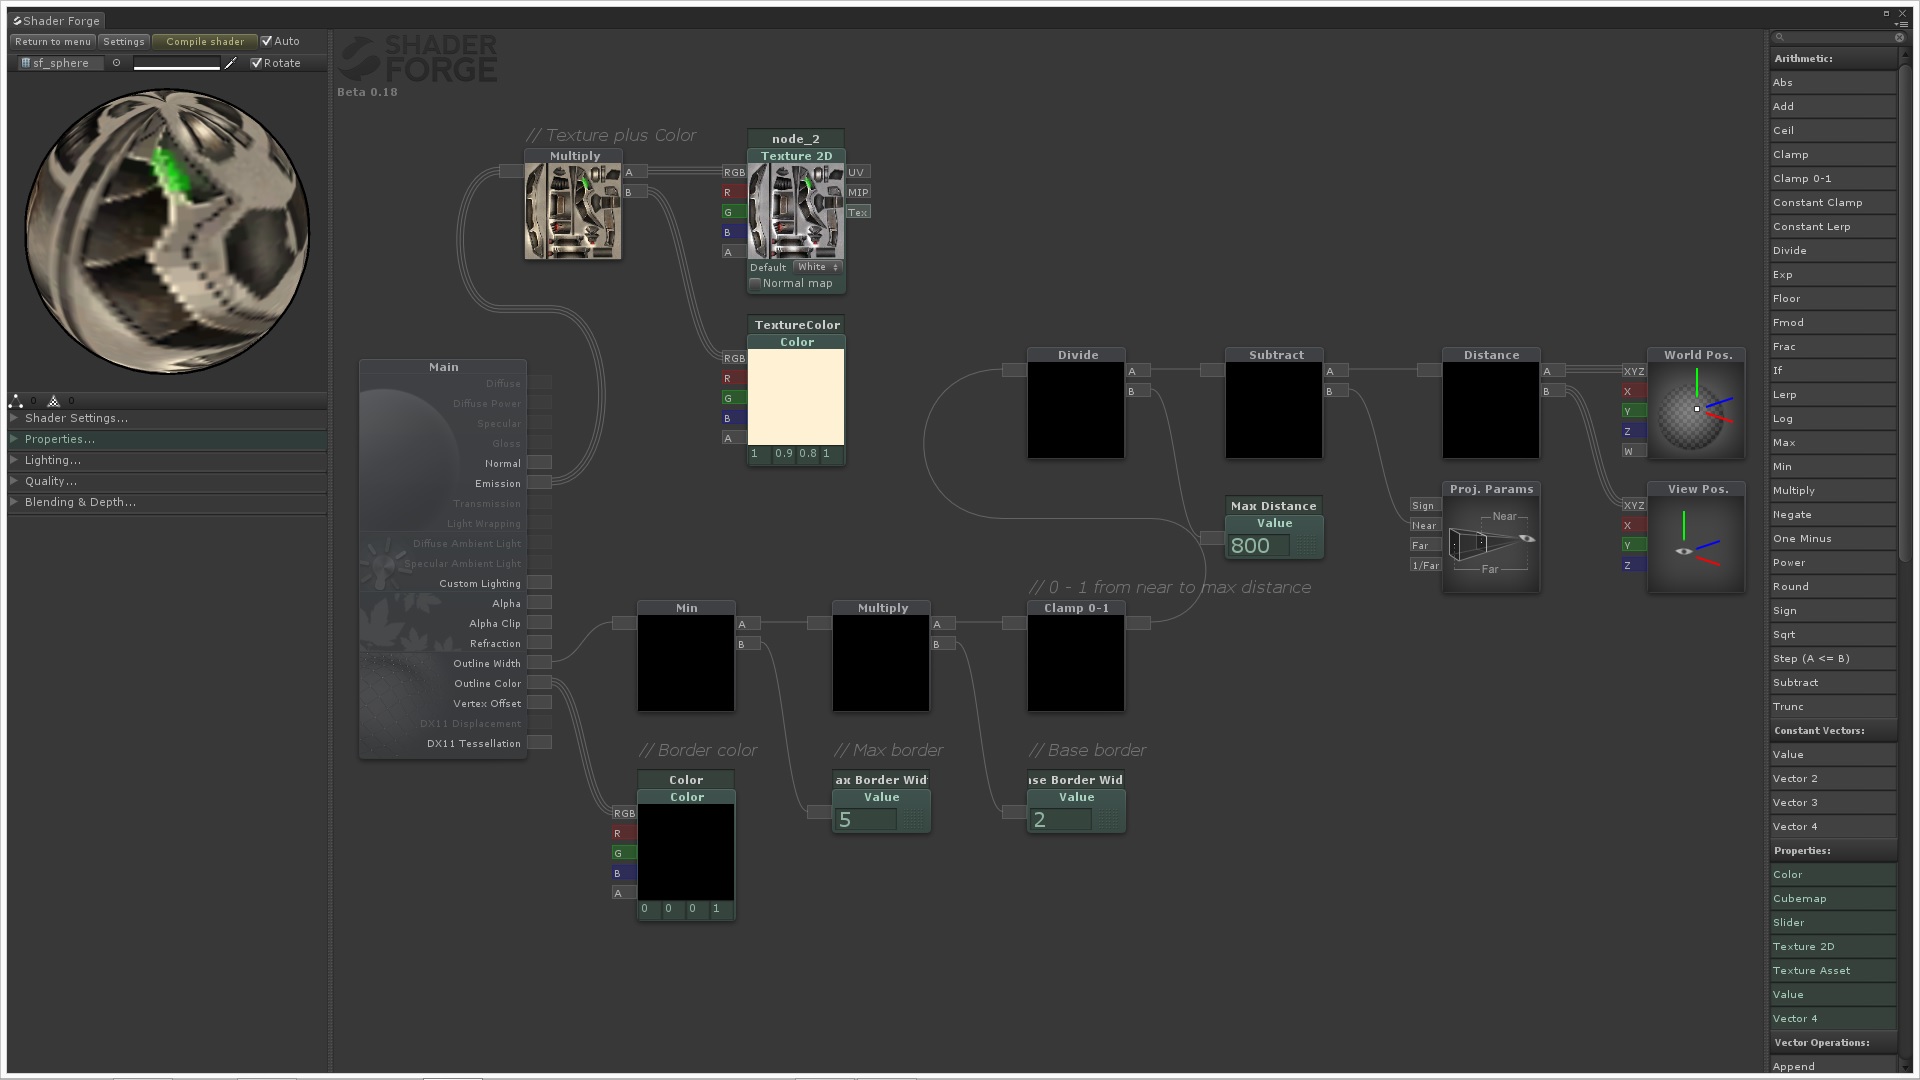1920x1080 pixels.
Task: Click the Max Border Width value field 5
Action: point(866,820)
